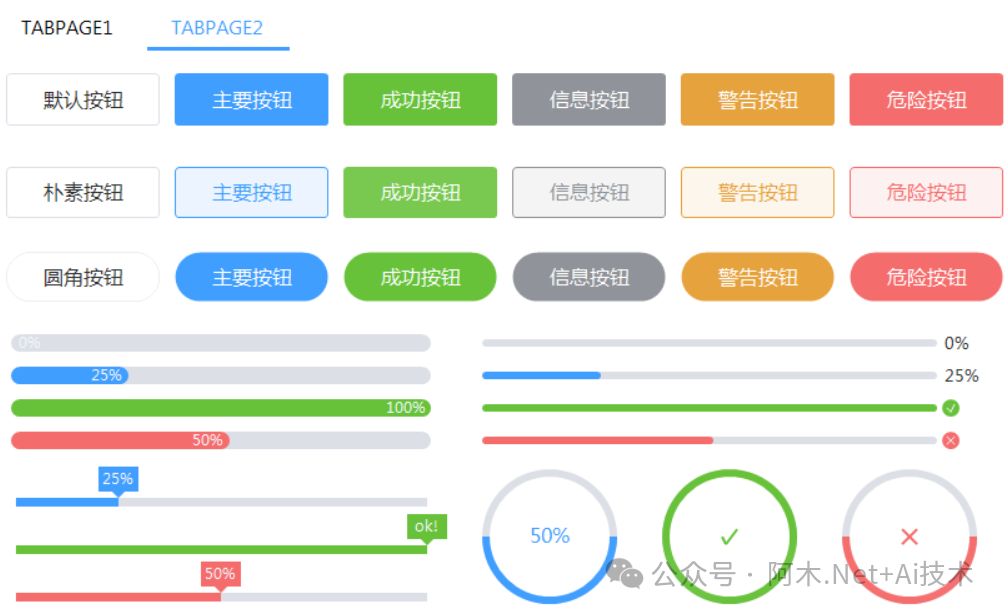Viewport: 1005px width, 614px height.
Task: Click the light-blue outlined 主要按钮 button
Action: click(x=251, y=192)
